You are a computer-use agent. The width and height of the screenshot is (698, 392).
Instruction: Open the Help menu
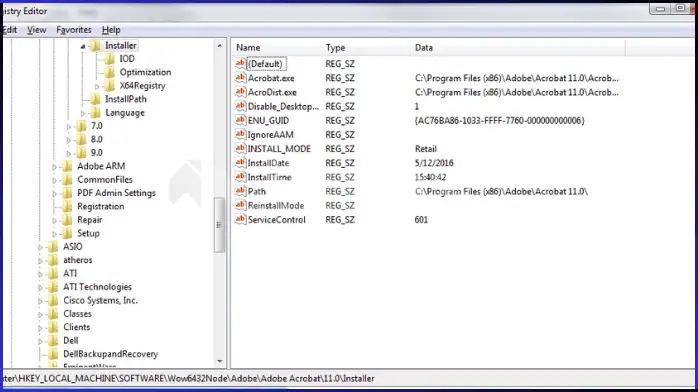(111, 30)
